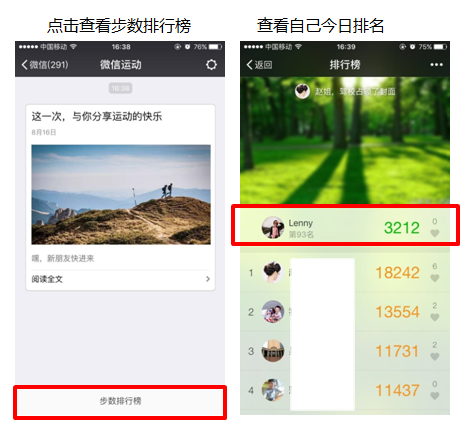Open WeRun settings gear icon
Screen dimensions: 471x434
click(211, 64)
